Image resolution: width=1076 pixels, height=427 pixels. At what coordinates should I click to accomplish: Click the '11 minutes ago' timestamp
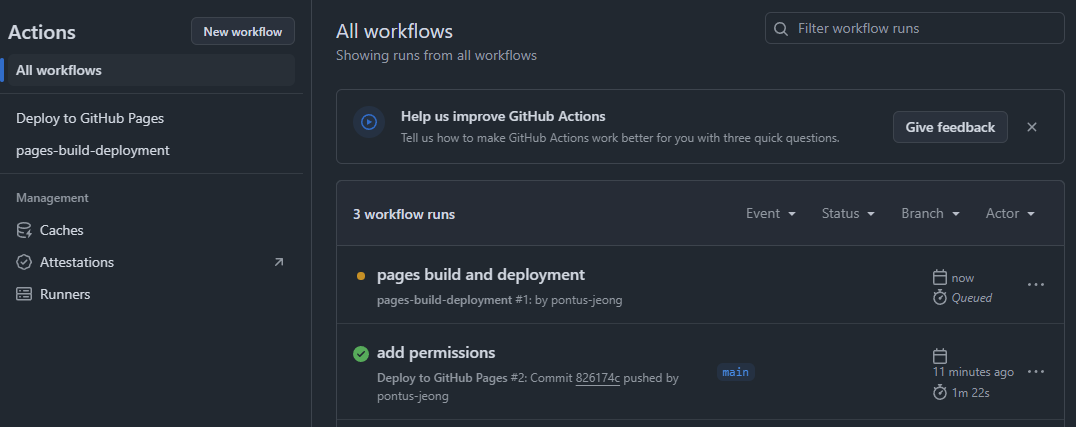click(x=973, y=372)
